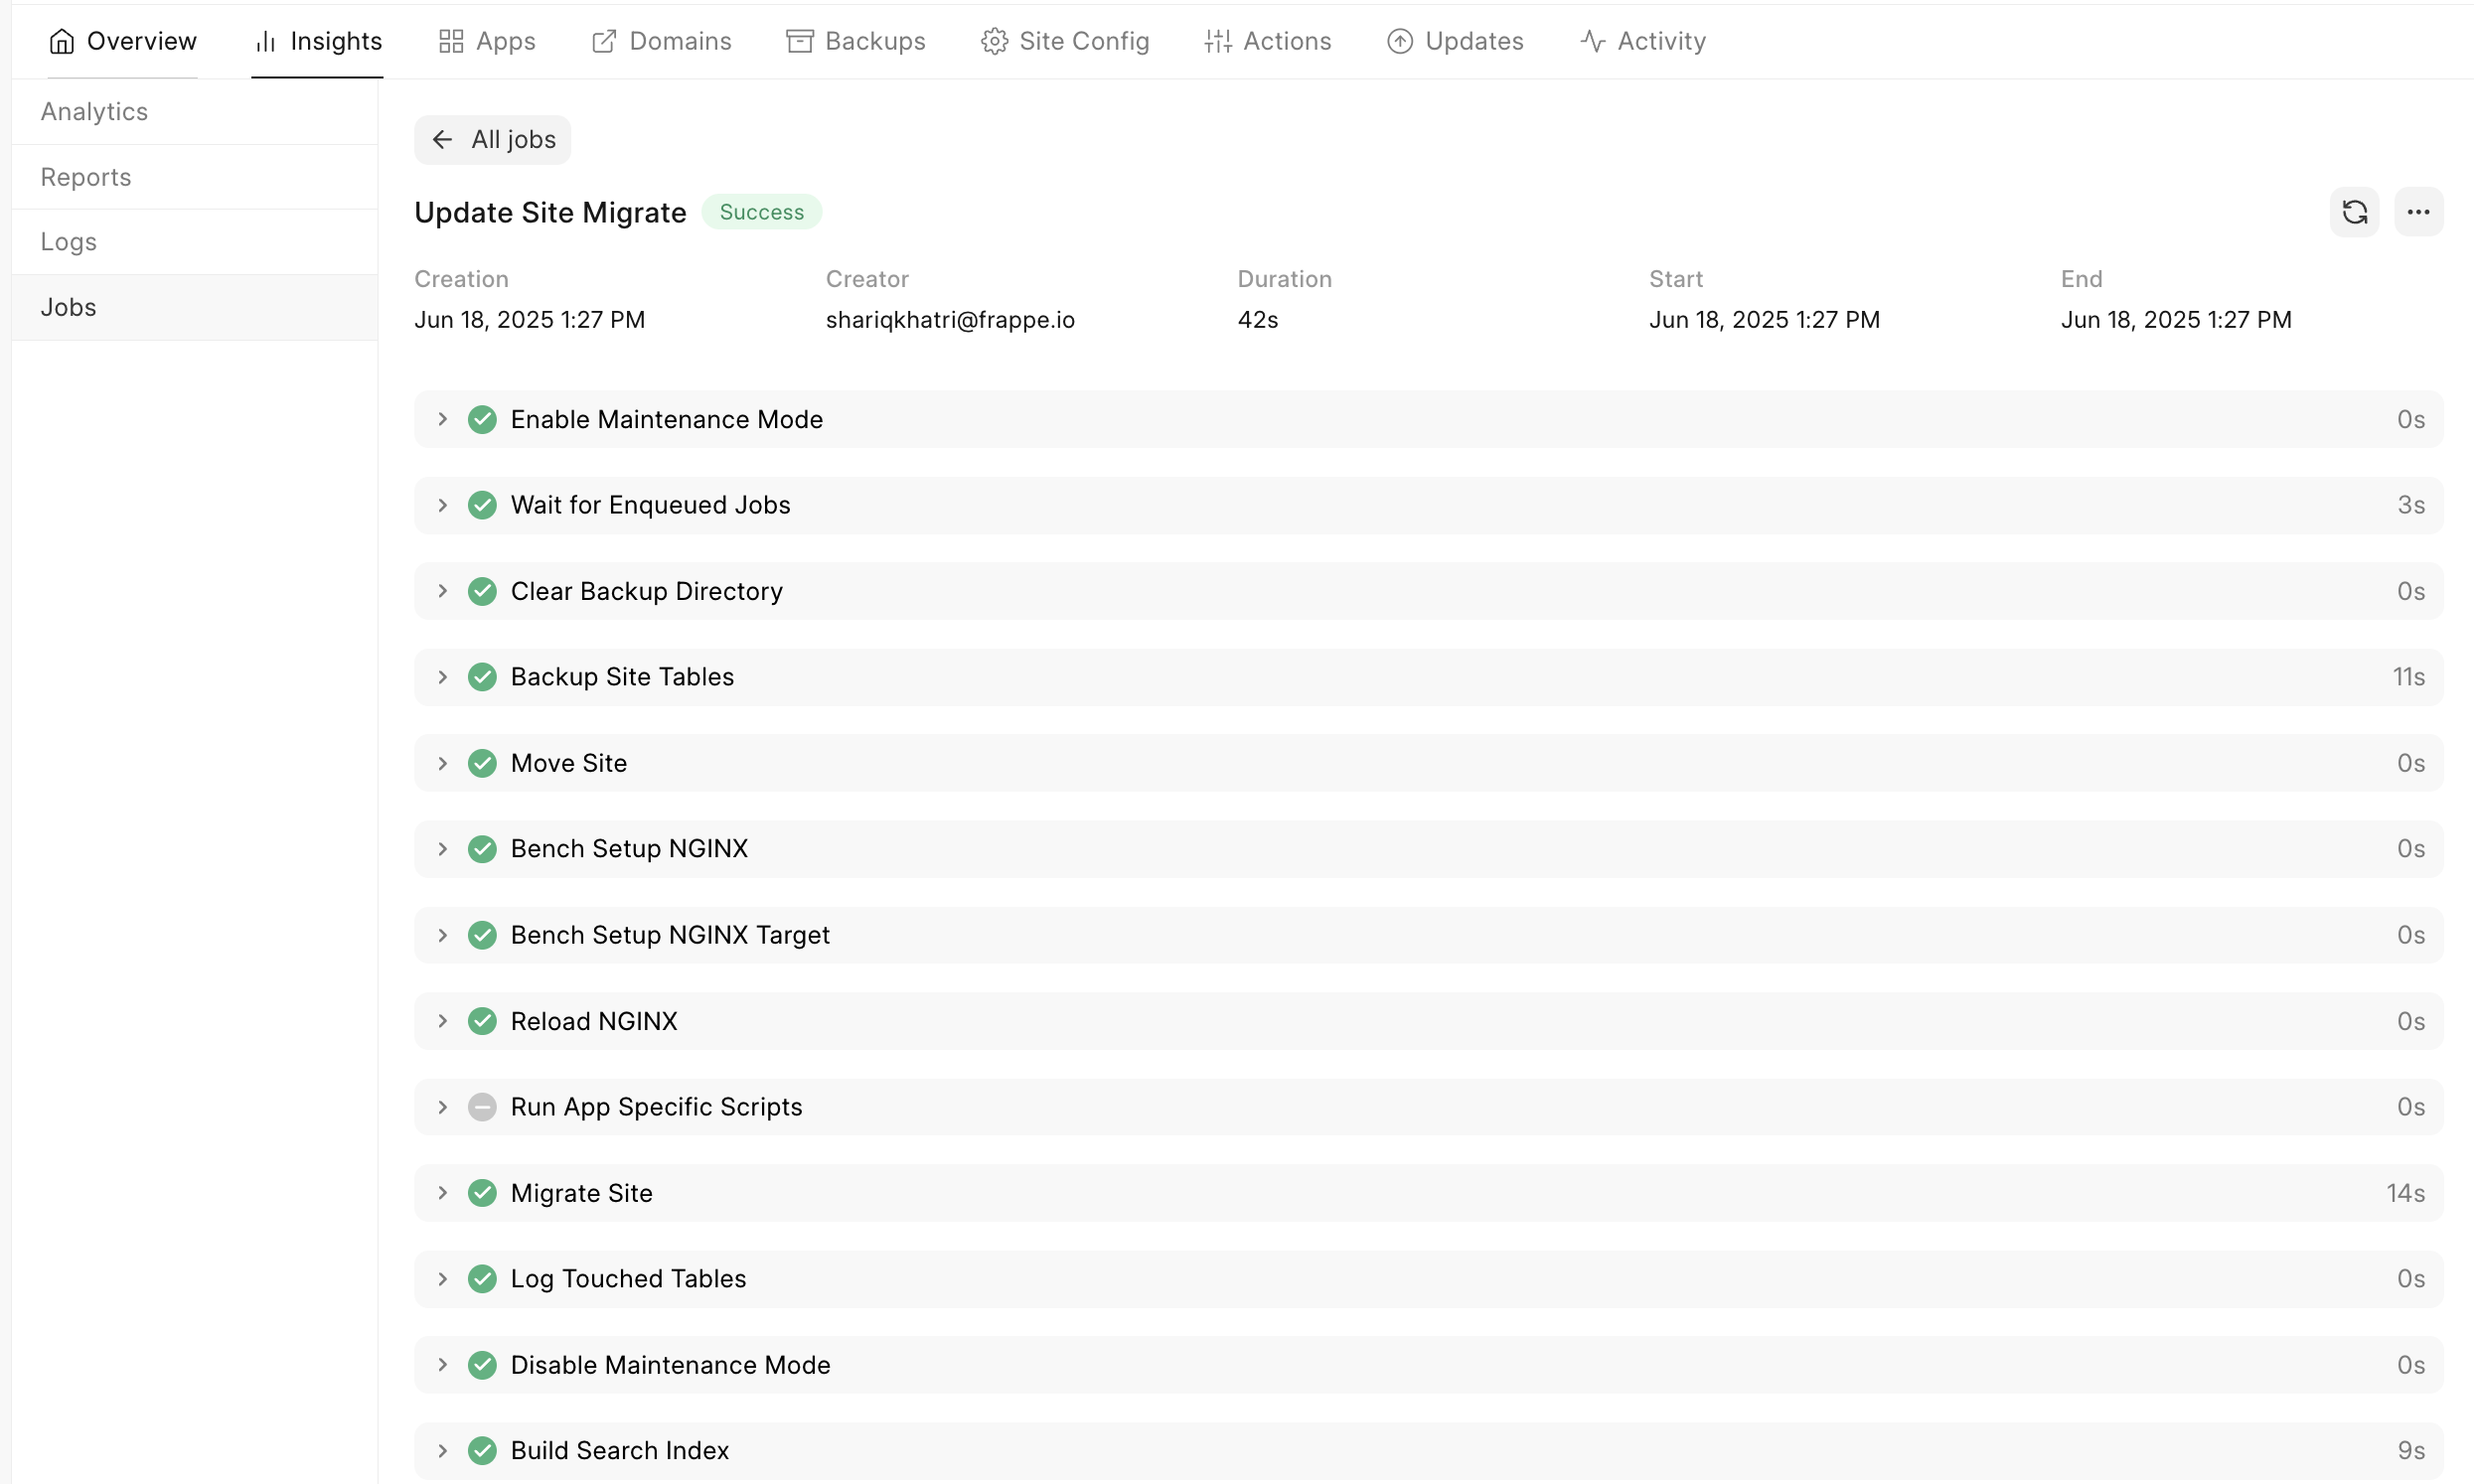
Task: Expand the Build Search Index step
Action: (x=442, y=1450)
